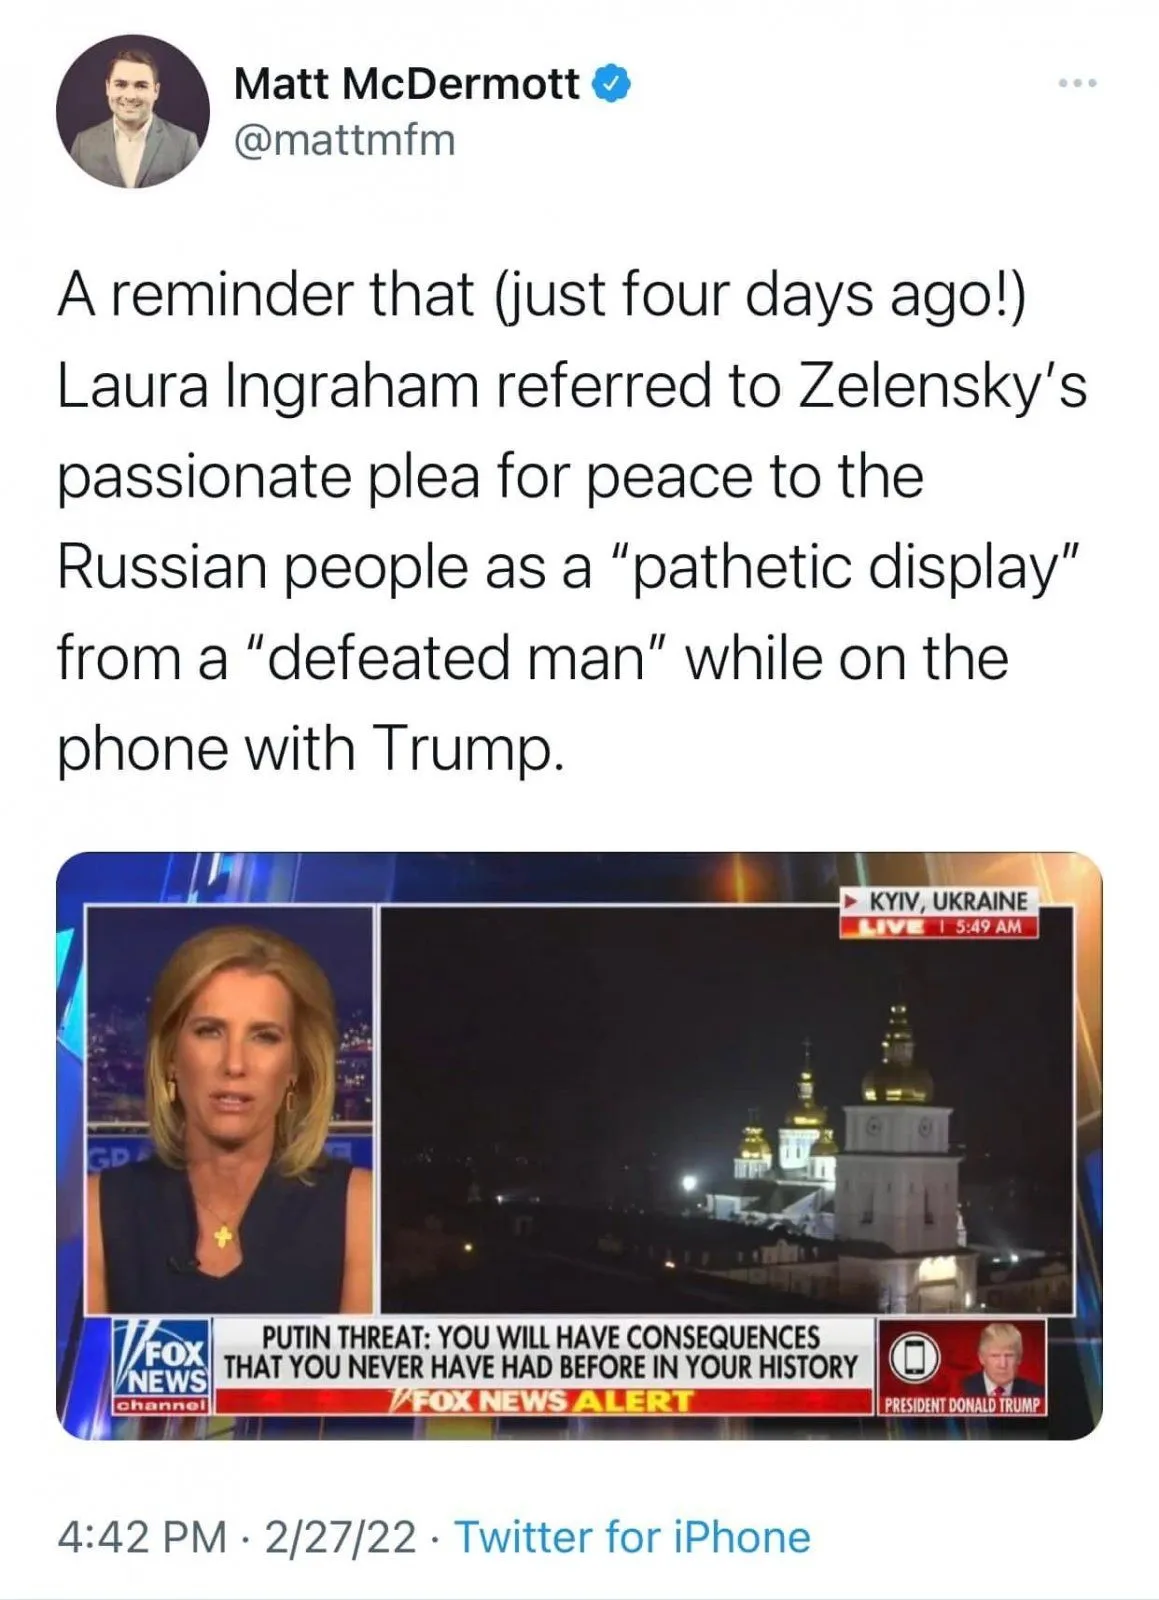The height and width of the screenshot is (1600, 1159).
Task: Click the 2/27/22 date
Action: point(340,1538)
